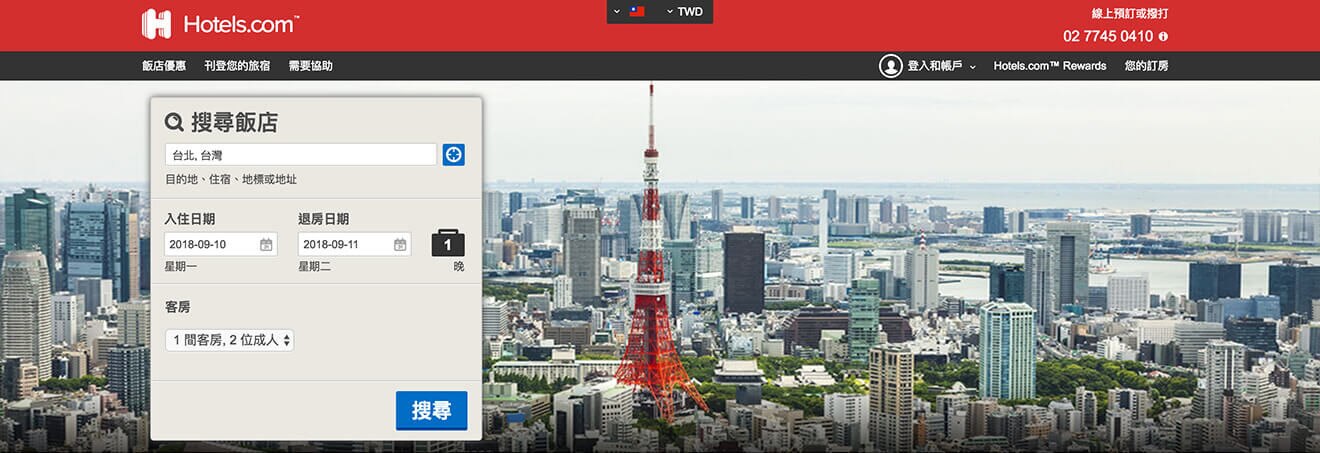Expand 登入和帳戶 dropdown

941,66
